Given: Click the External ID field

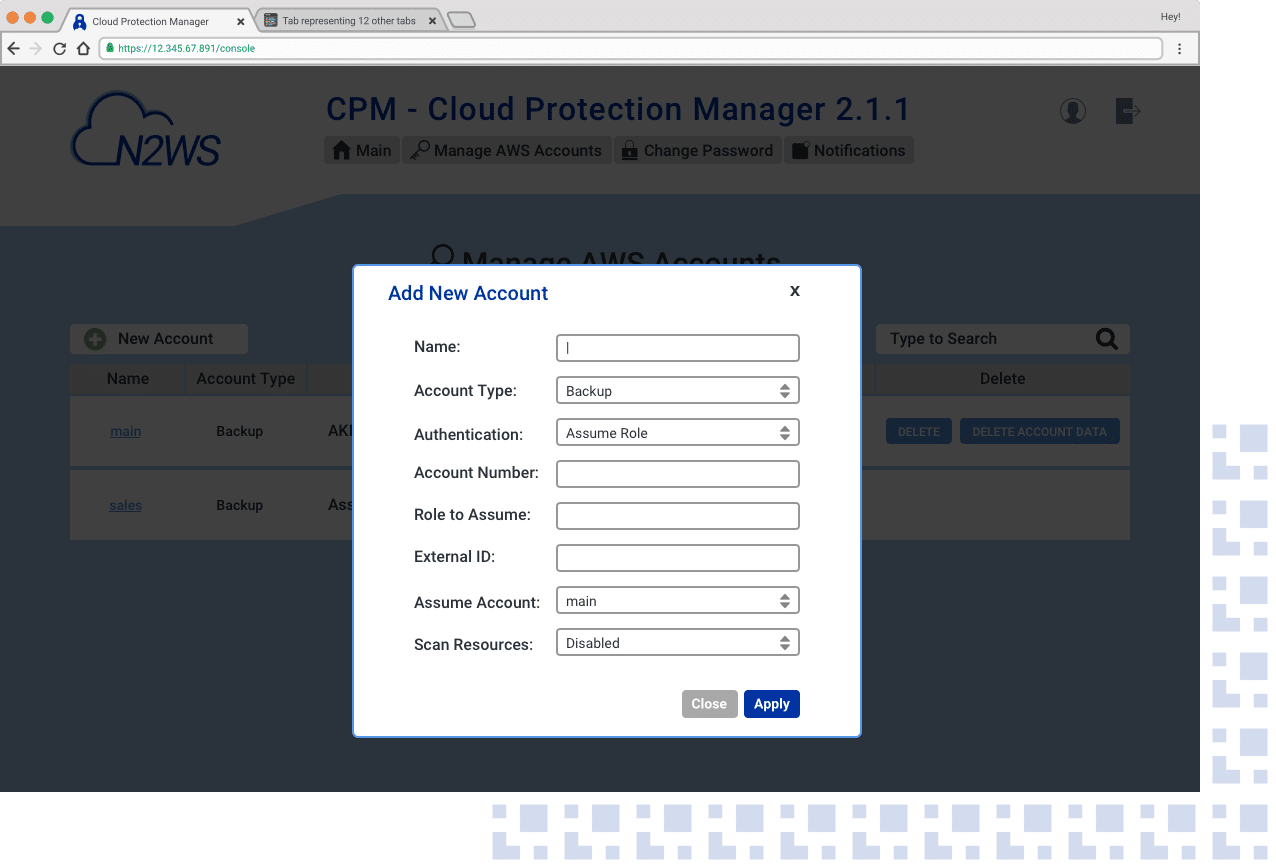Looking at the screenshot, I should [x=678, y=558].
